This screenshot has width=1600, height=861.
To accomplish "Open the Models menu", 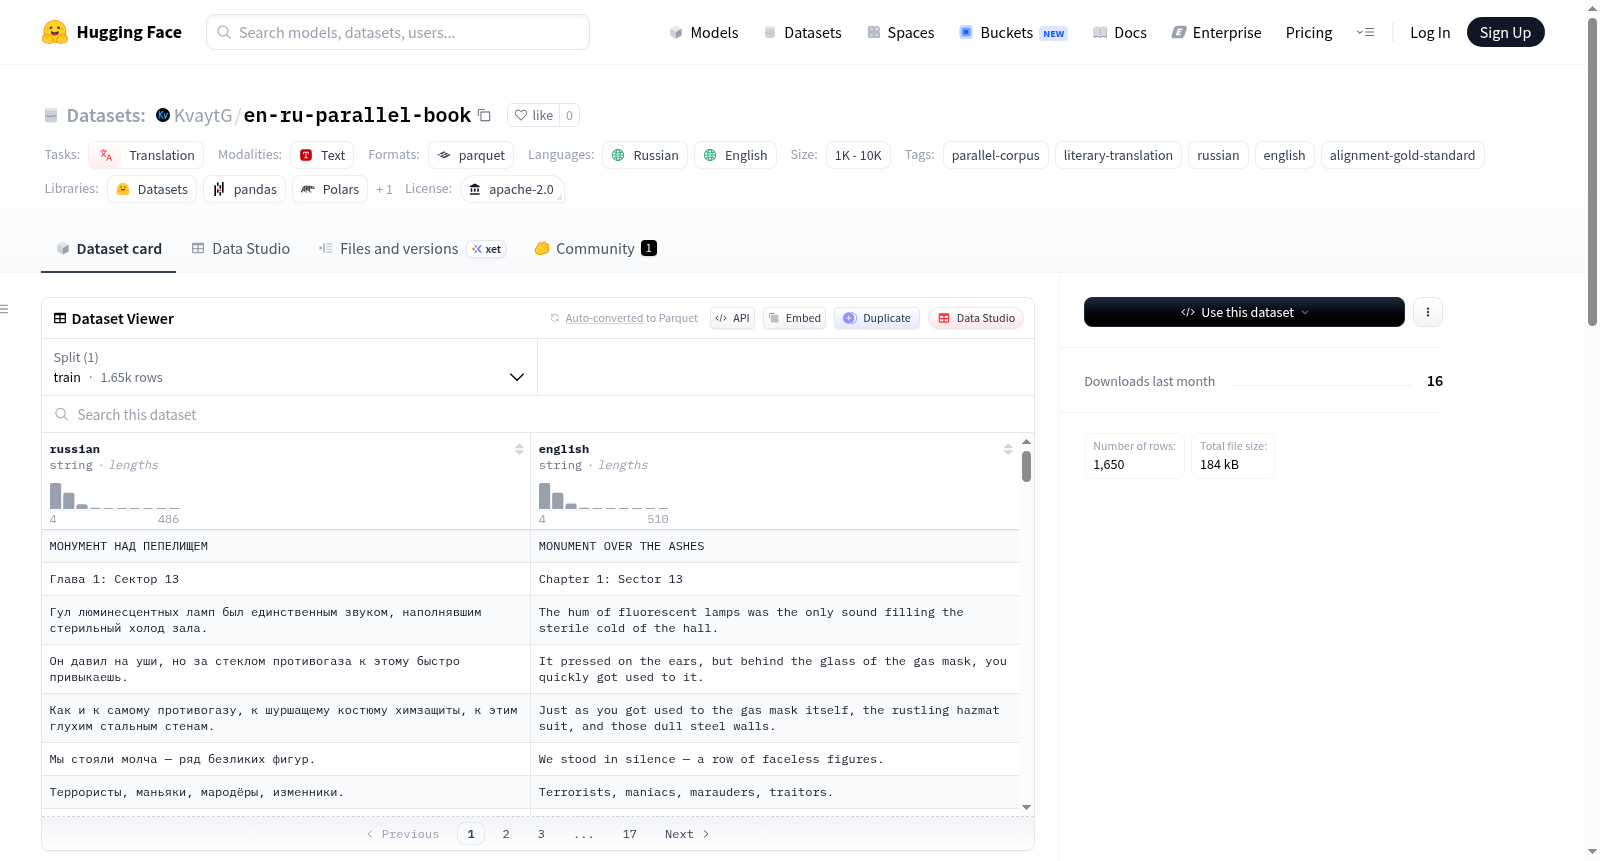I will coord(704,32).
